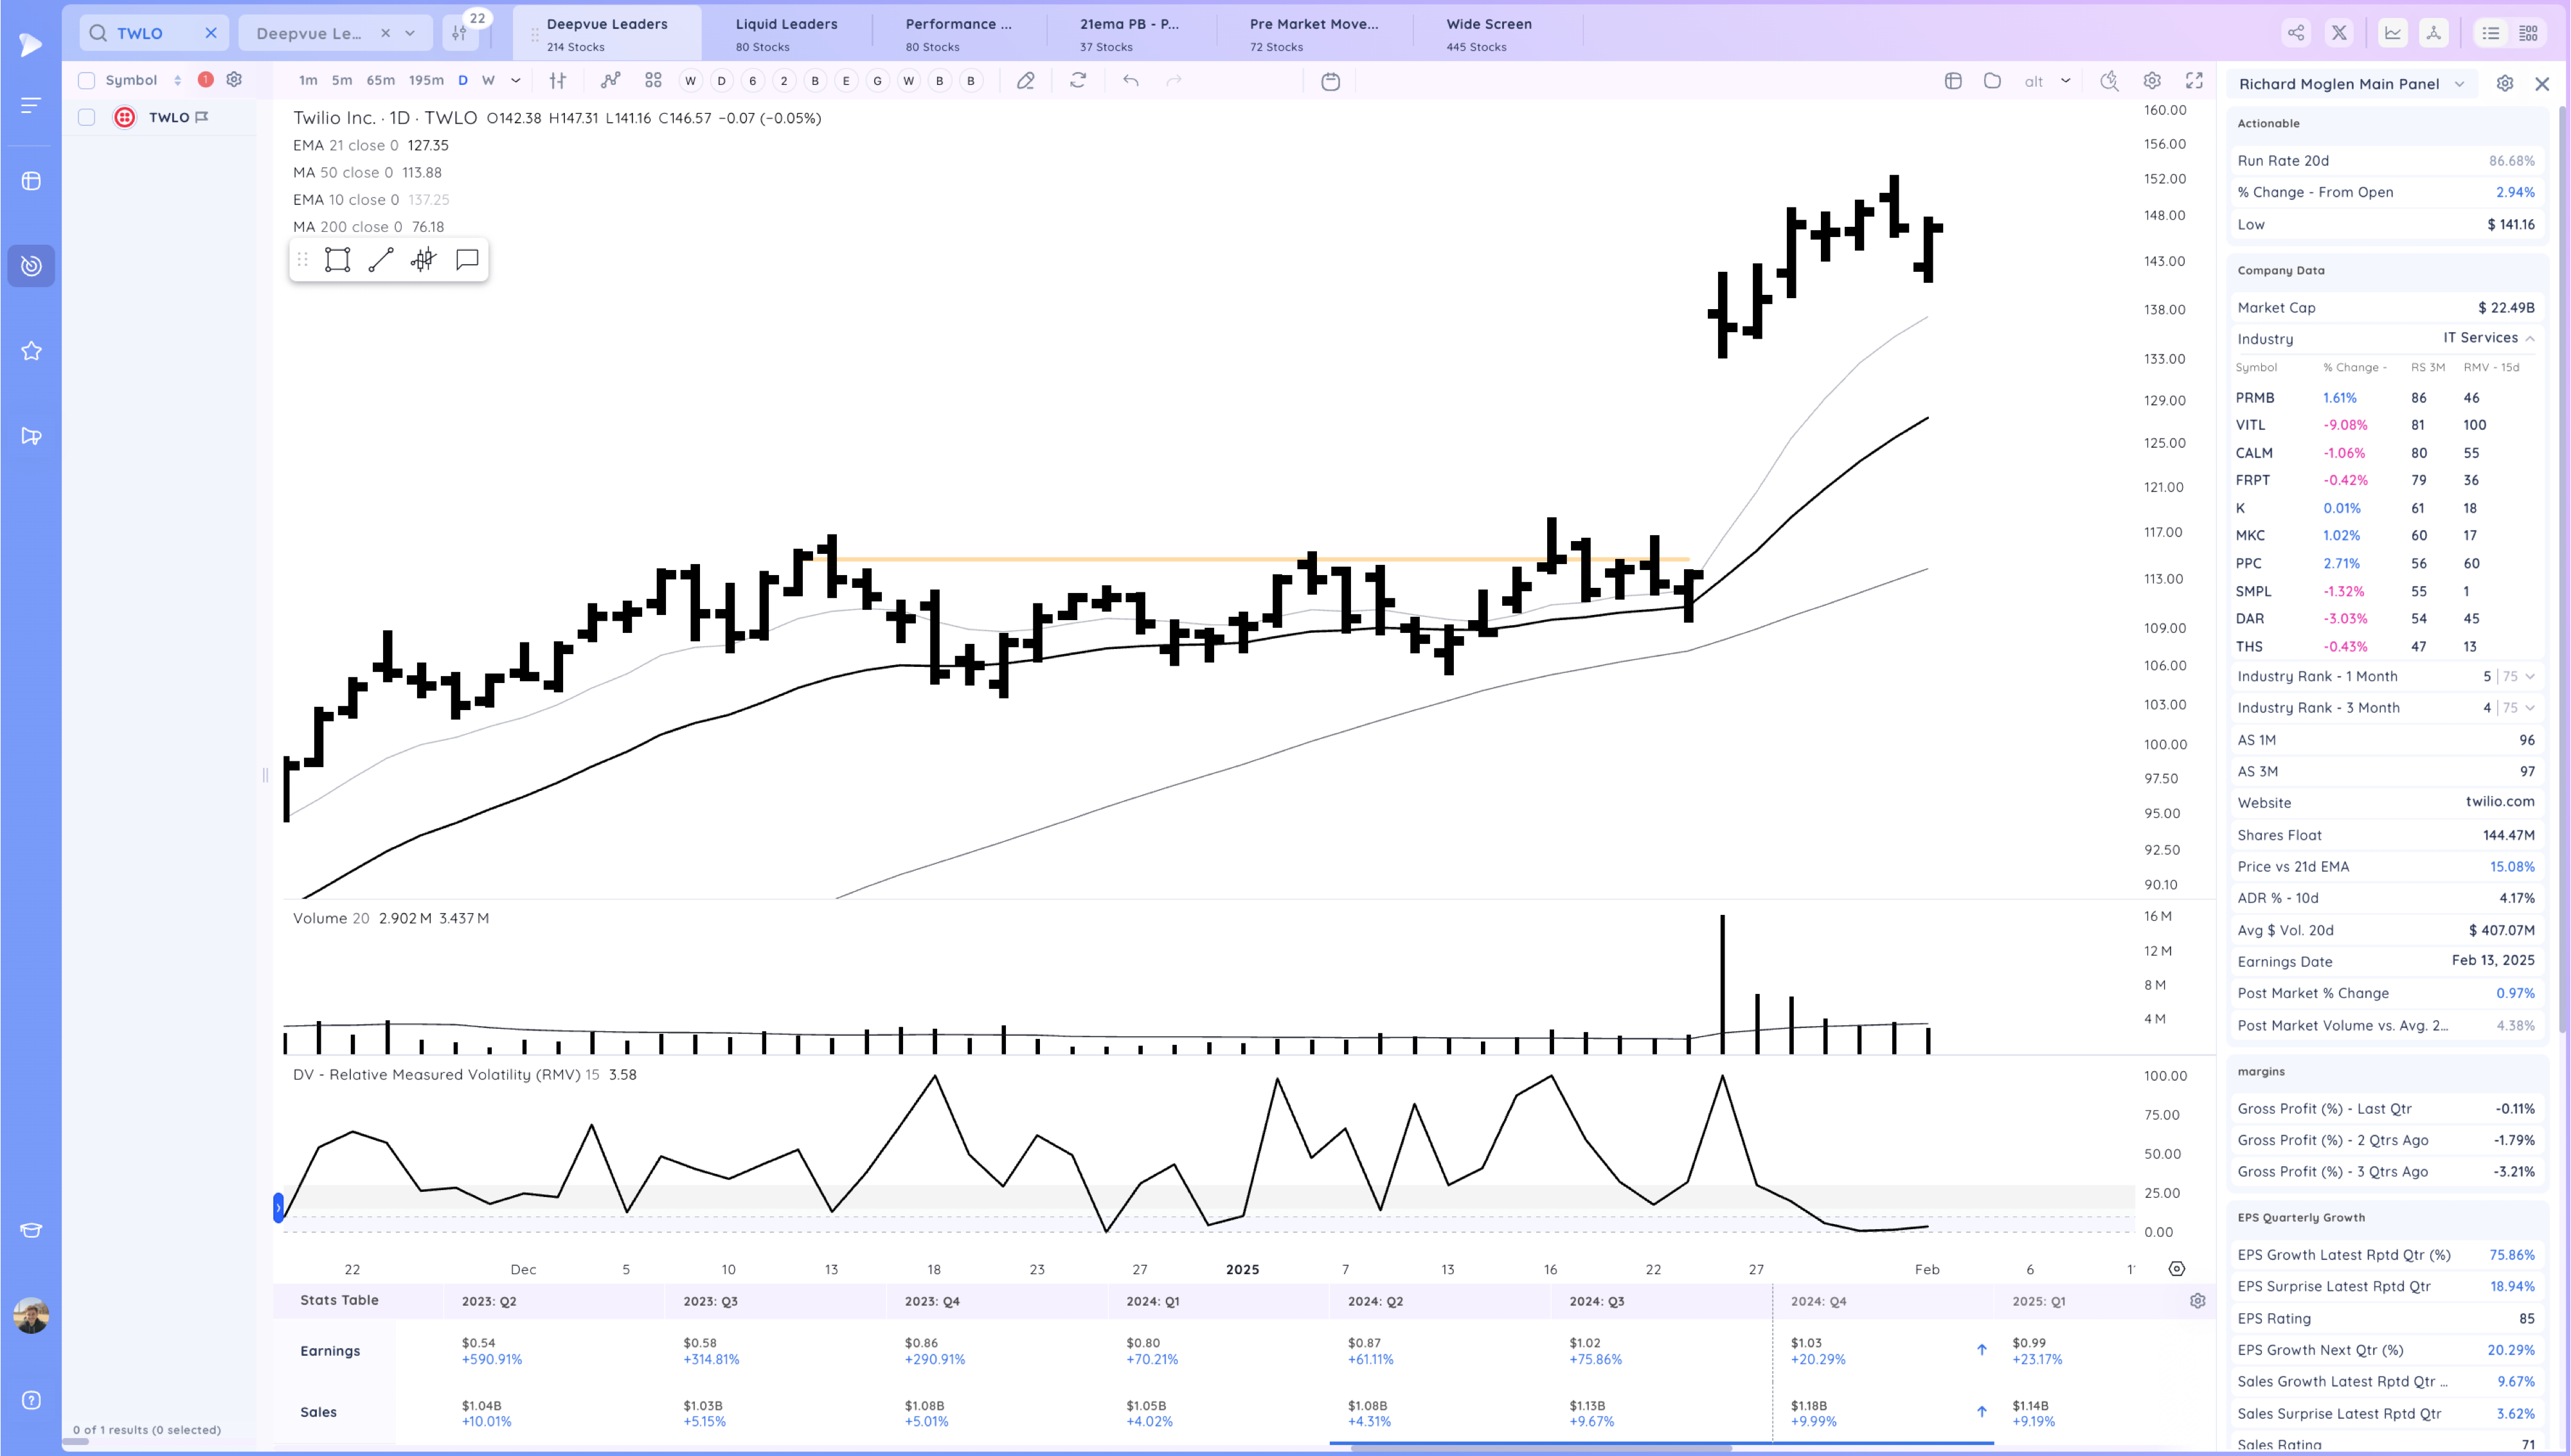Open twilio.com website link

2499,802
